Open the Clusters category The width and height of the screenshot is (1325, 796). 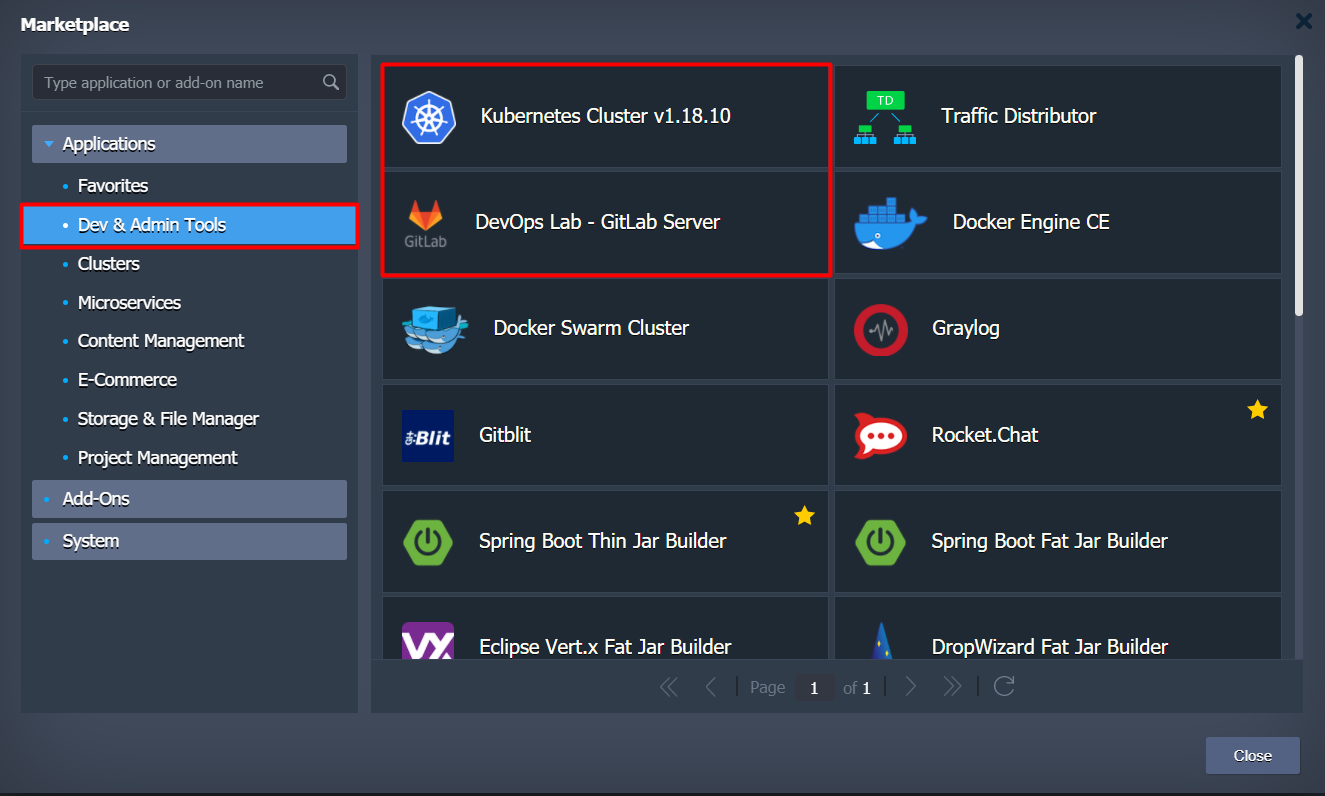[109, 264]
